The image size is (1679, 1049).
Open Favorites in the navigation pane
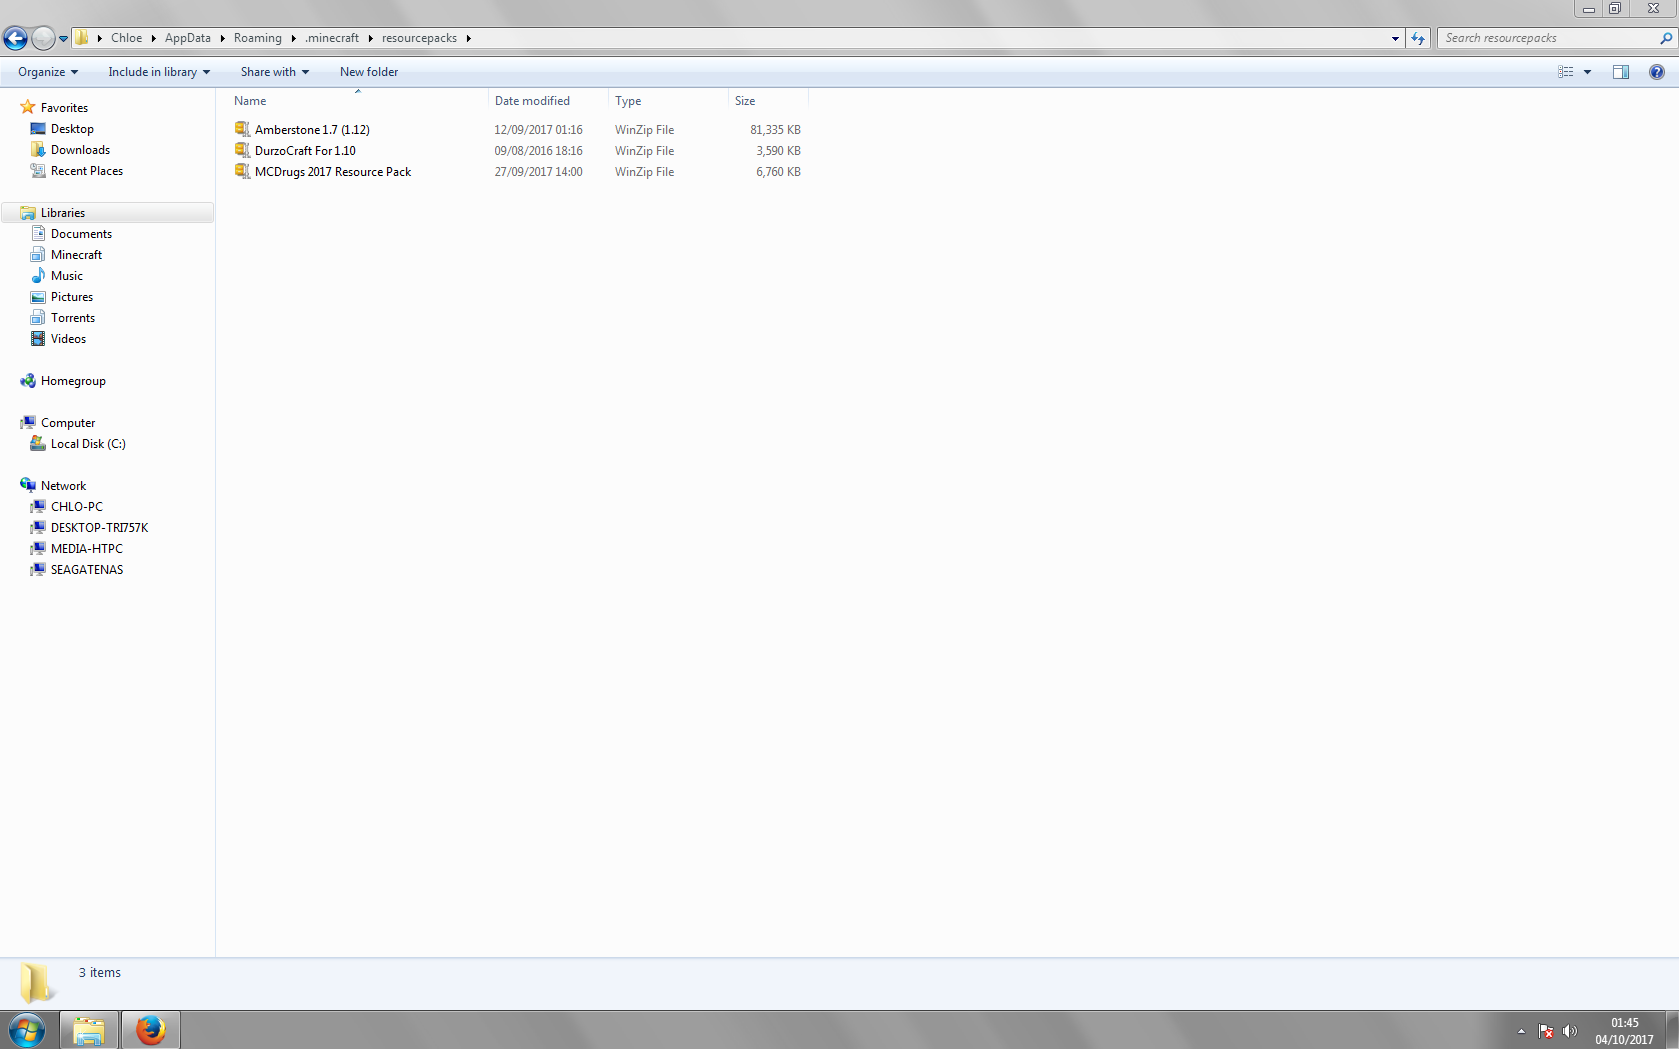[64, 108]
